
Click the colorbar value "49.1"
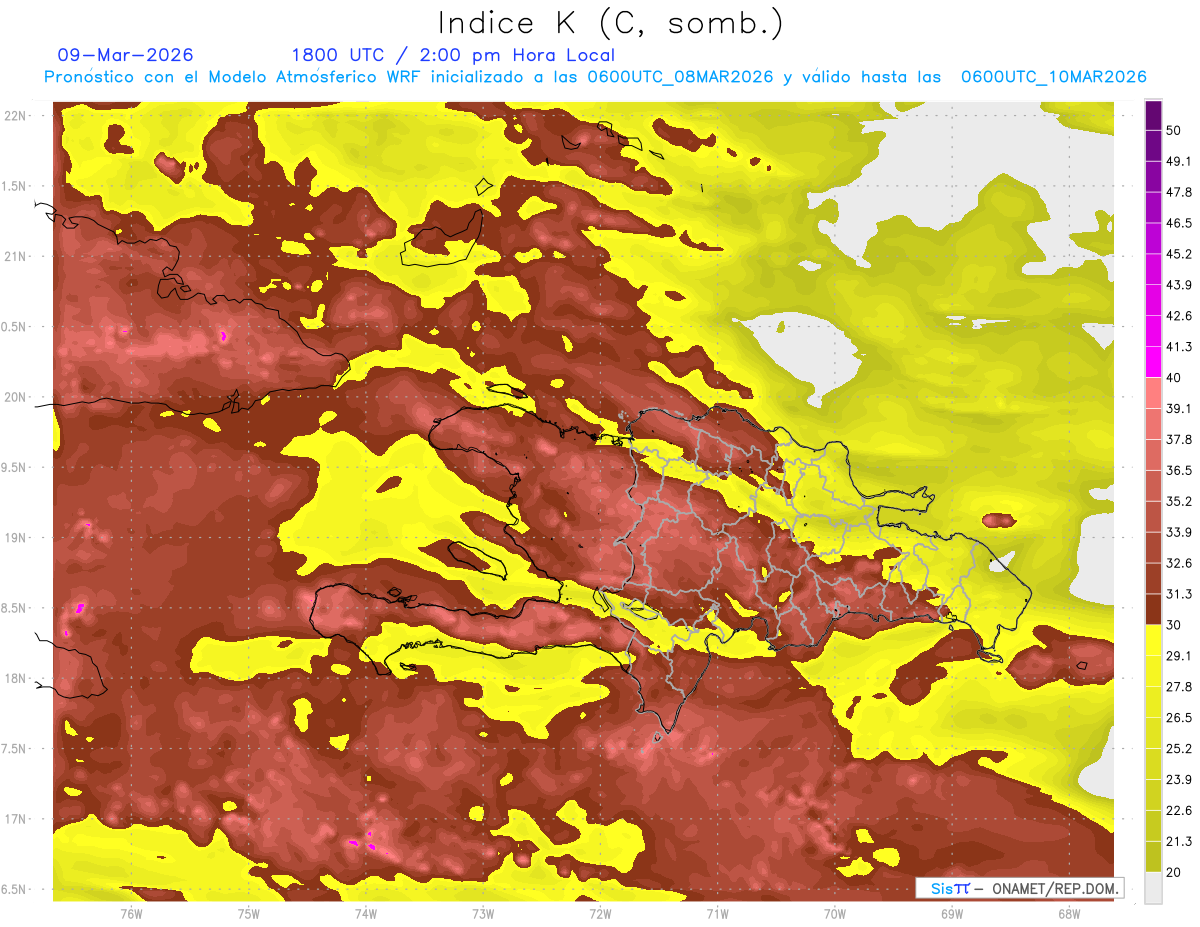(1179, 161)
